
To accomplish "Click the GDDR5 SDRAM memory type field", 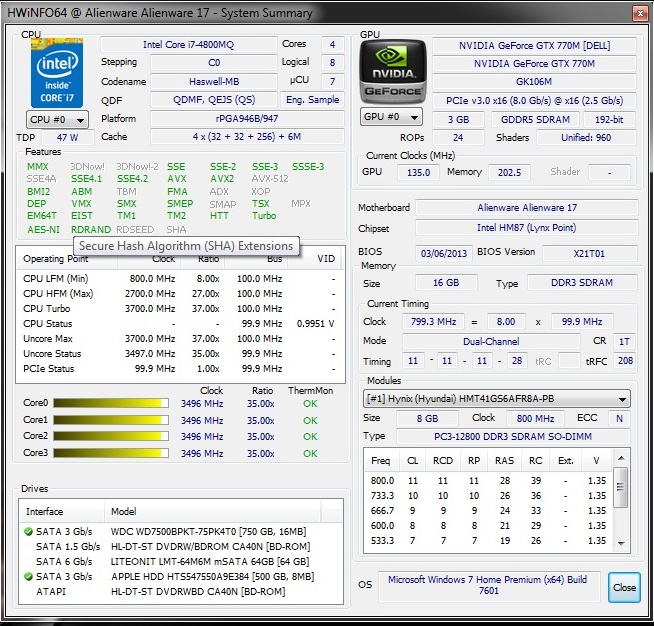I will [535, 120].
